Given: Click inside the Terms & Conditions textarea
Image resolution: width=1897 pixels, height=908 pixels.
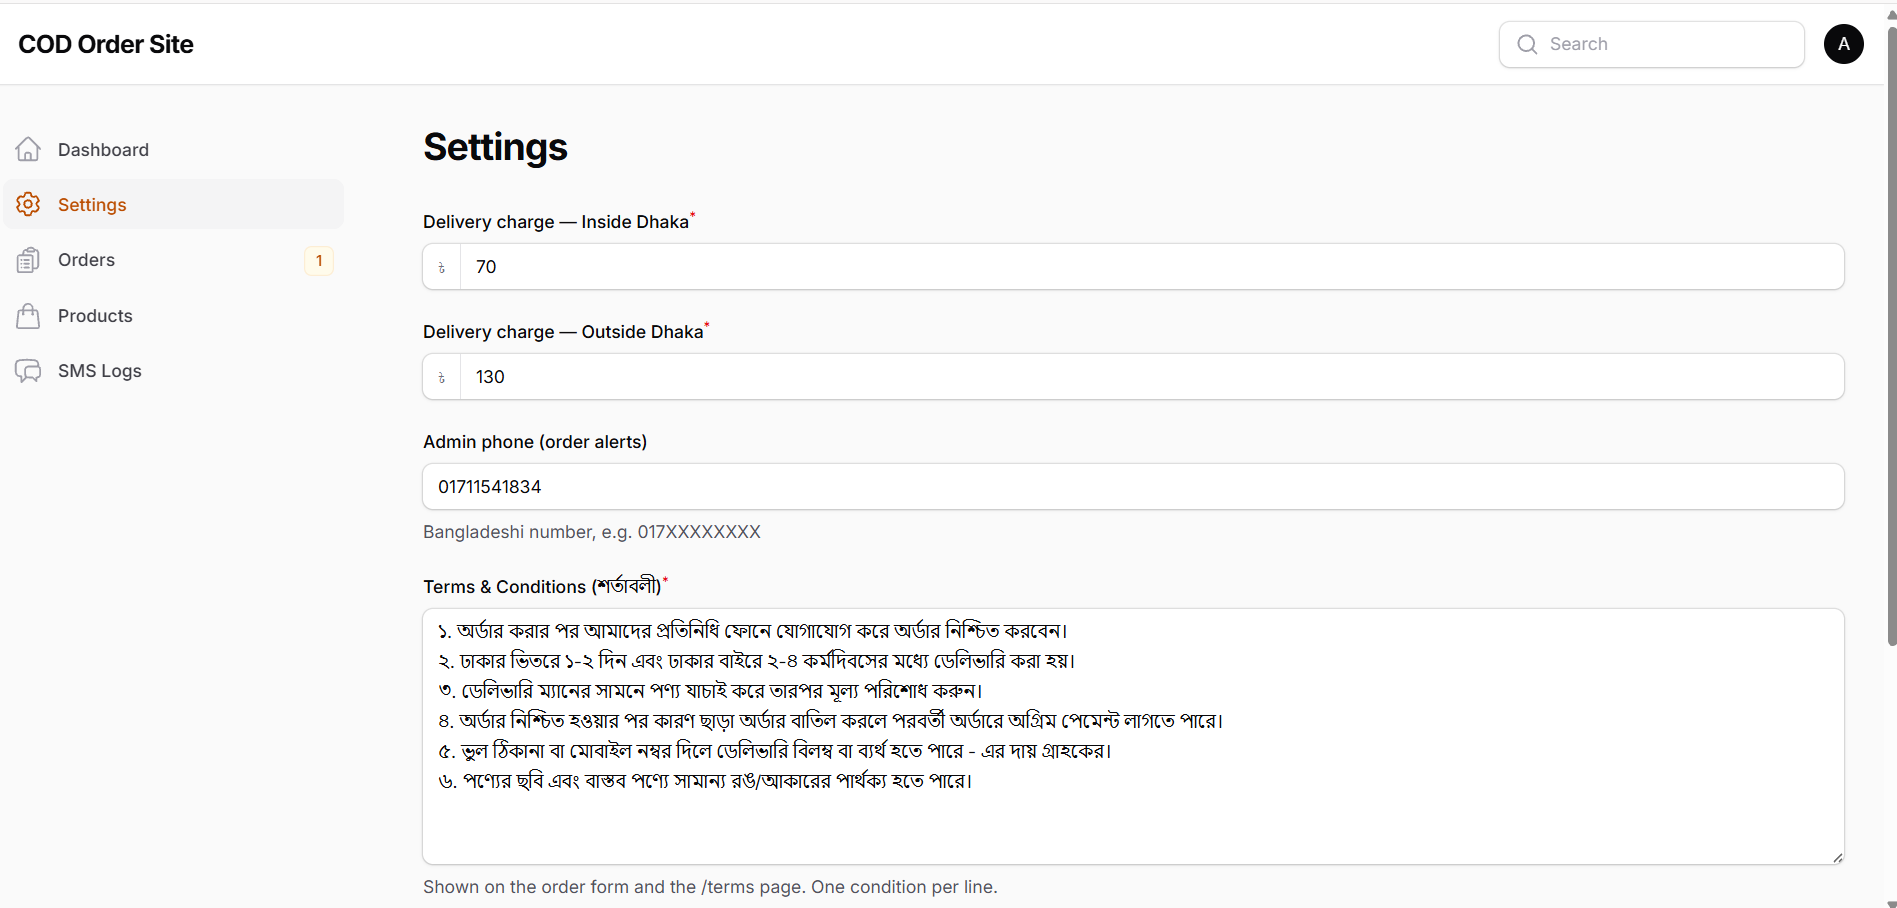Looking at the screenshot, I should [x=1133, y=736].
